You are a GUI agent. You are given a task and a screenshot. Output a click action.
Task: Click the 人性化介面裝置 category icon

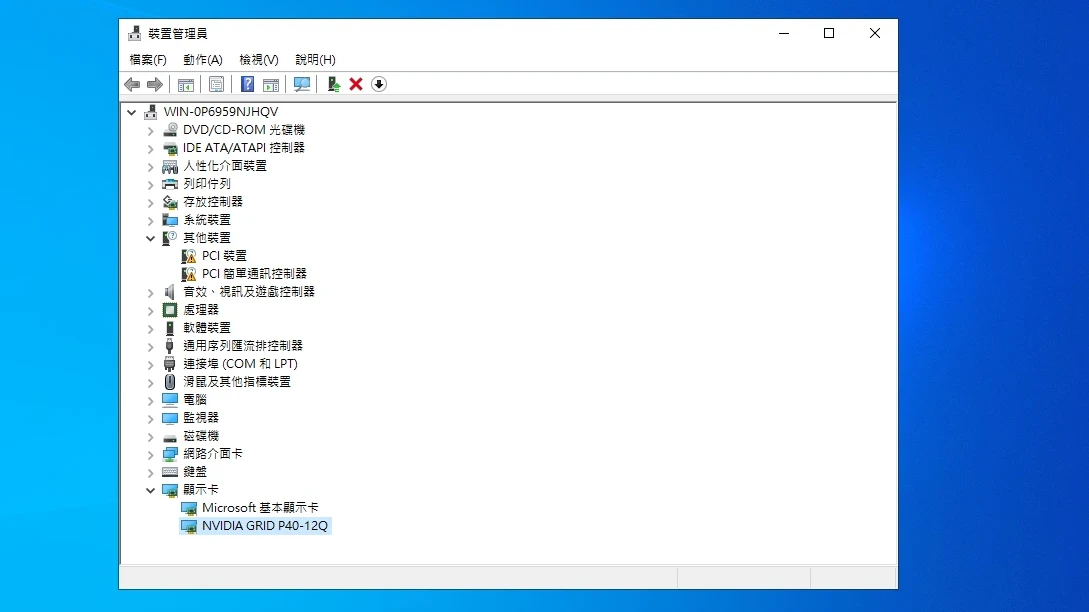[x=170, y=166]
